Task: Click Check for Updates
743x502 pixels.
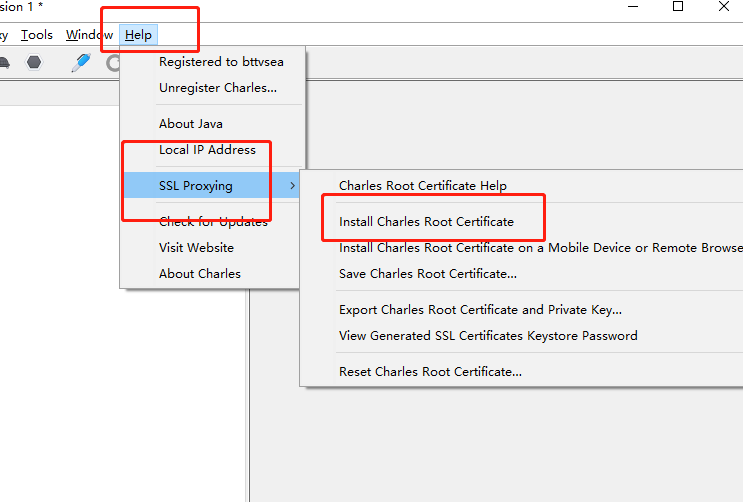Action: 213,222
